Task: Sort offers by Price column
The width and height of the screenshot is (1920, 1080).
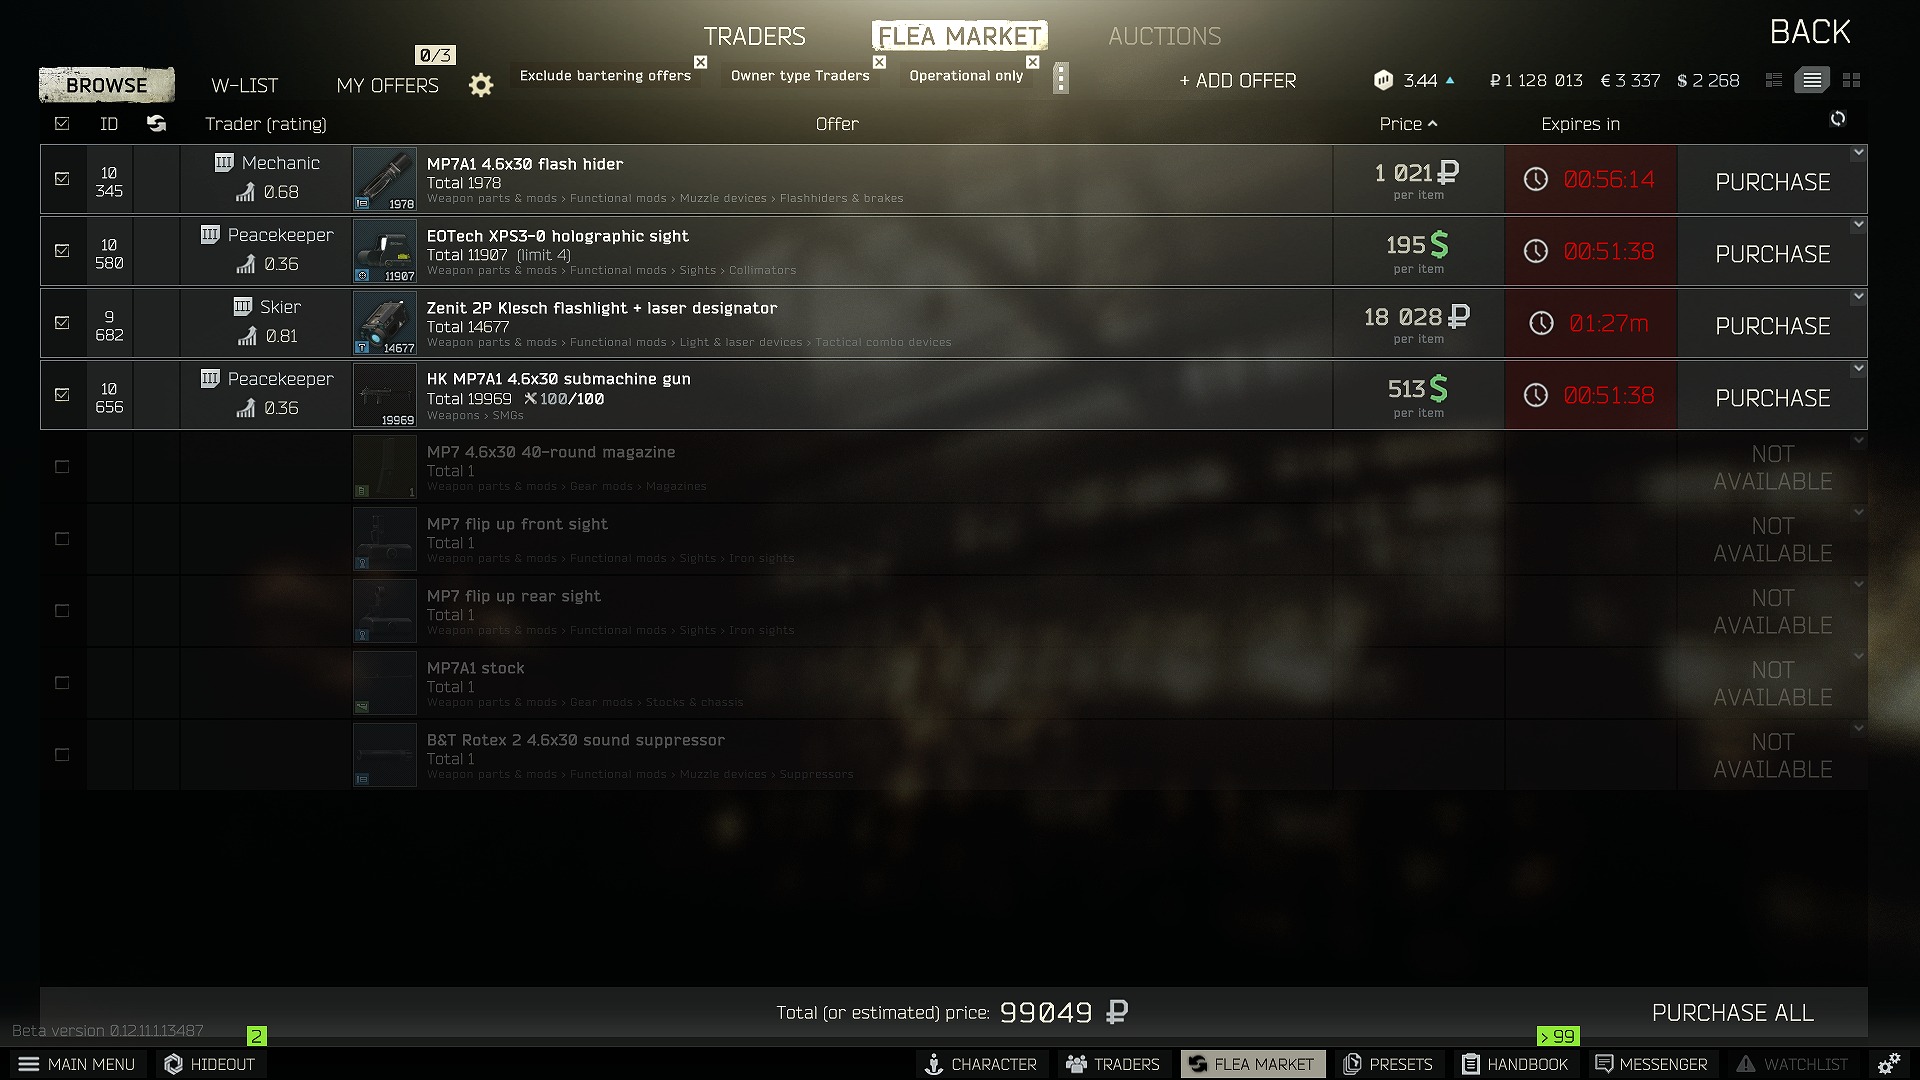Action: click(1408, 124)
